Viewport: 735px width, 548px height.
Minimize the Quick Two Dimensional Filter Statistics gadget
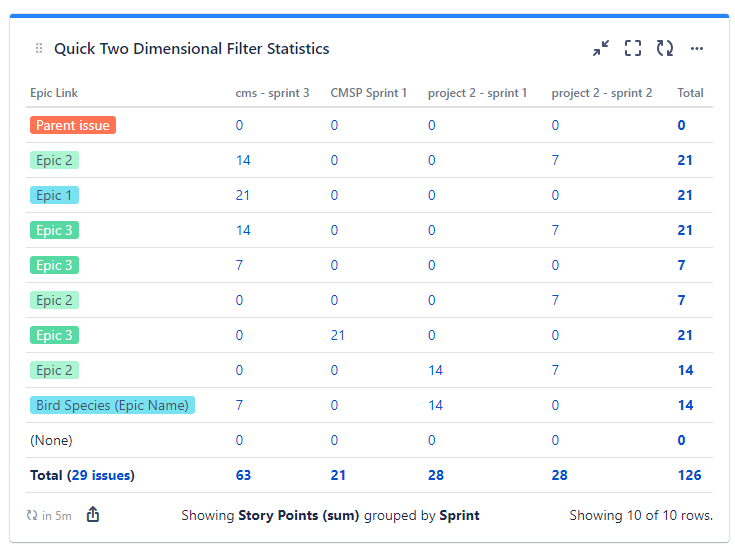click(600, 48)
